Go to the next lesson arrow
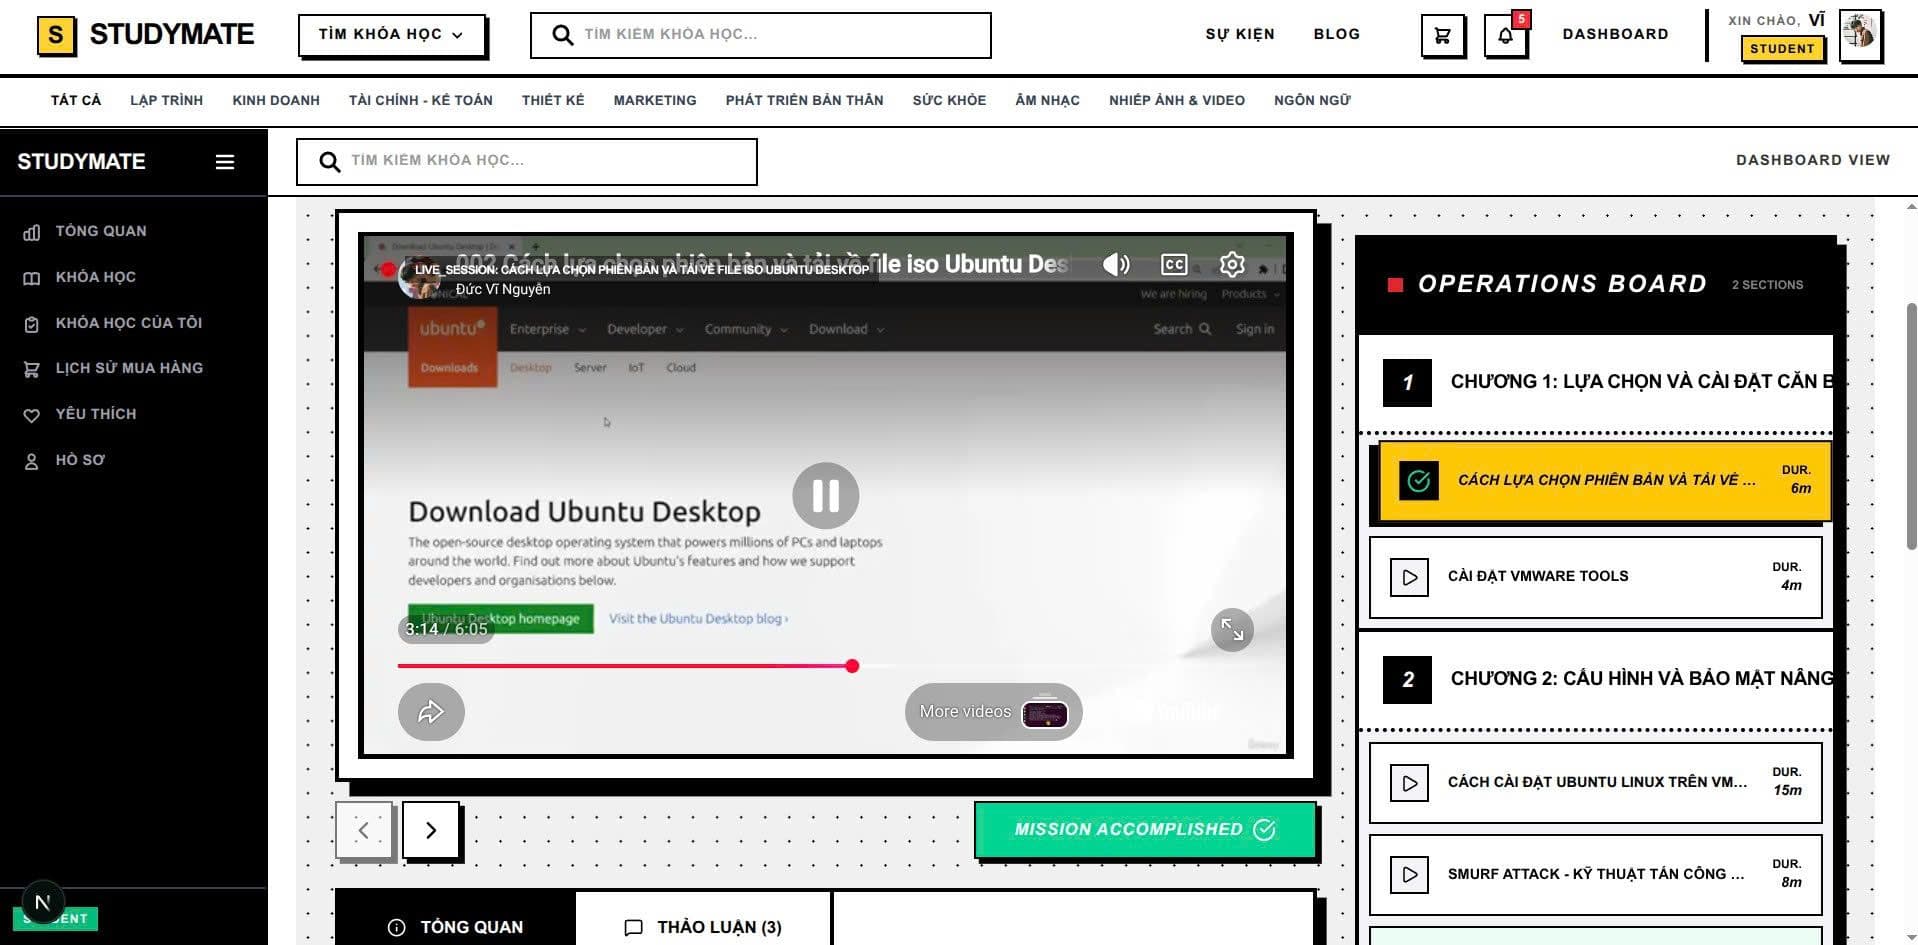This screenshot has width=1918, height=945. [x=431, y=830]
